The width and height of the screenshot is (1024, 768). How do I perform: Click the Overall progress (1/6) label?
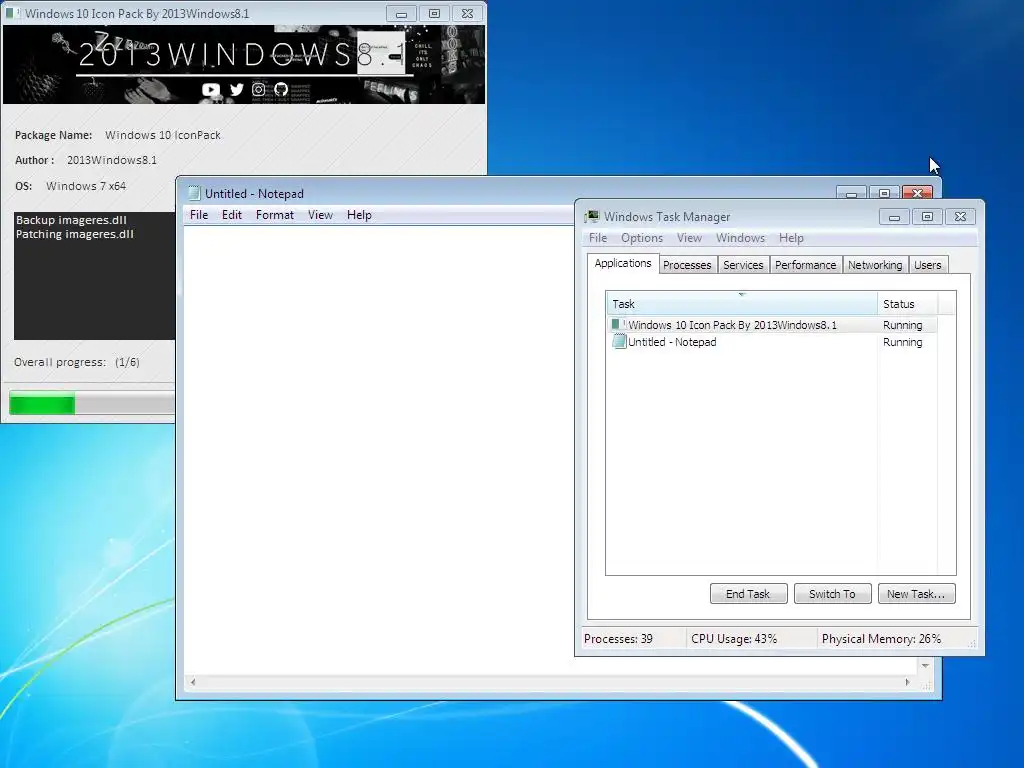click(76, 362)
